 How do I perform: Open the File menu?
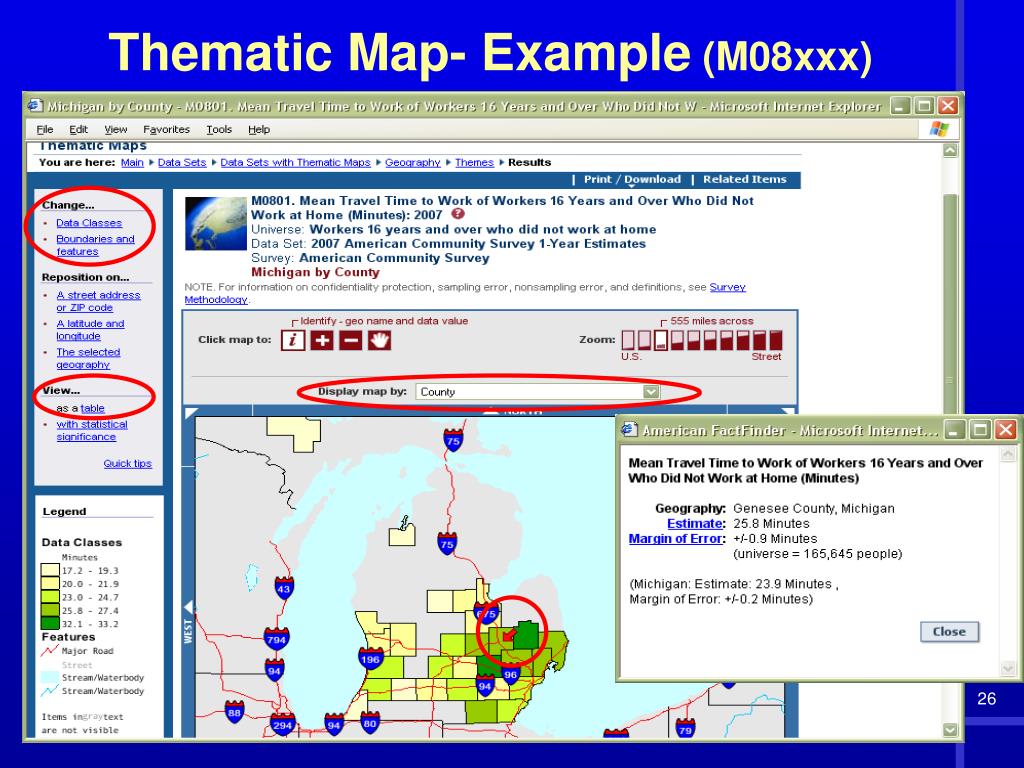45,129
